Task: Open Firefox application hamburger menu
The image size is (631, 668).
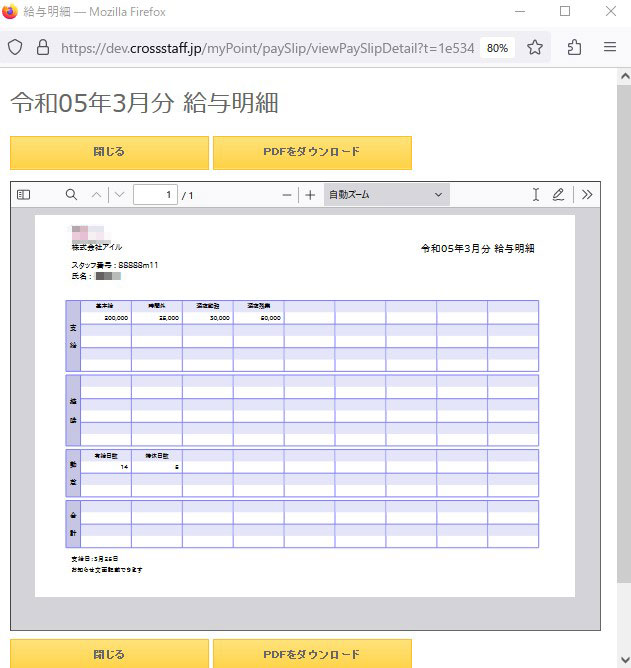Action: (610, 47)
